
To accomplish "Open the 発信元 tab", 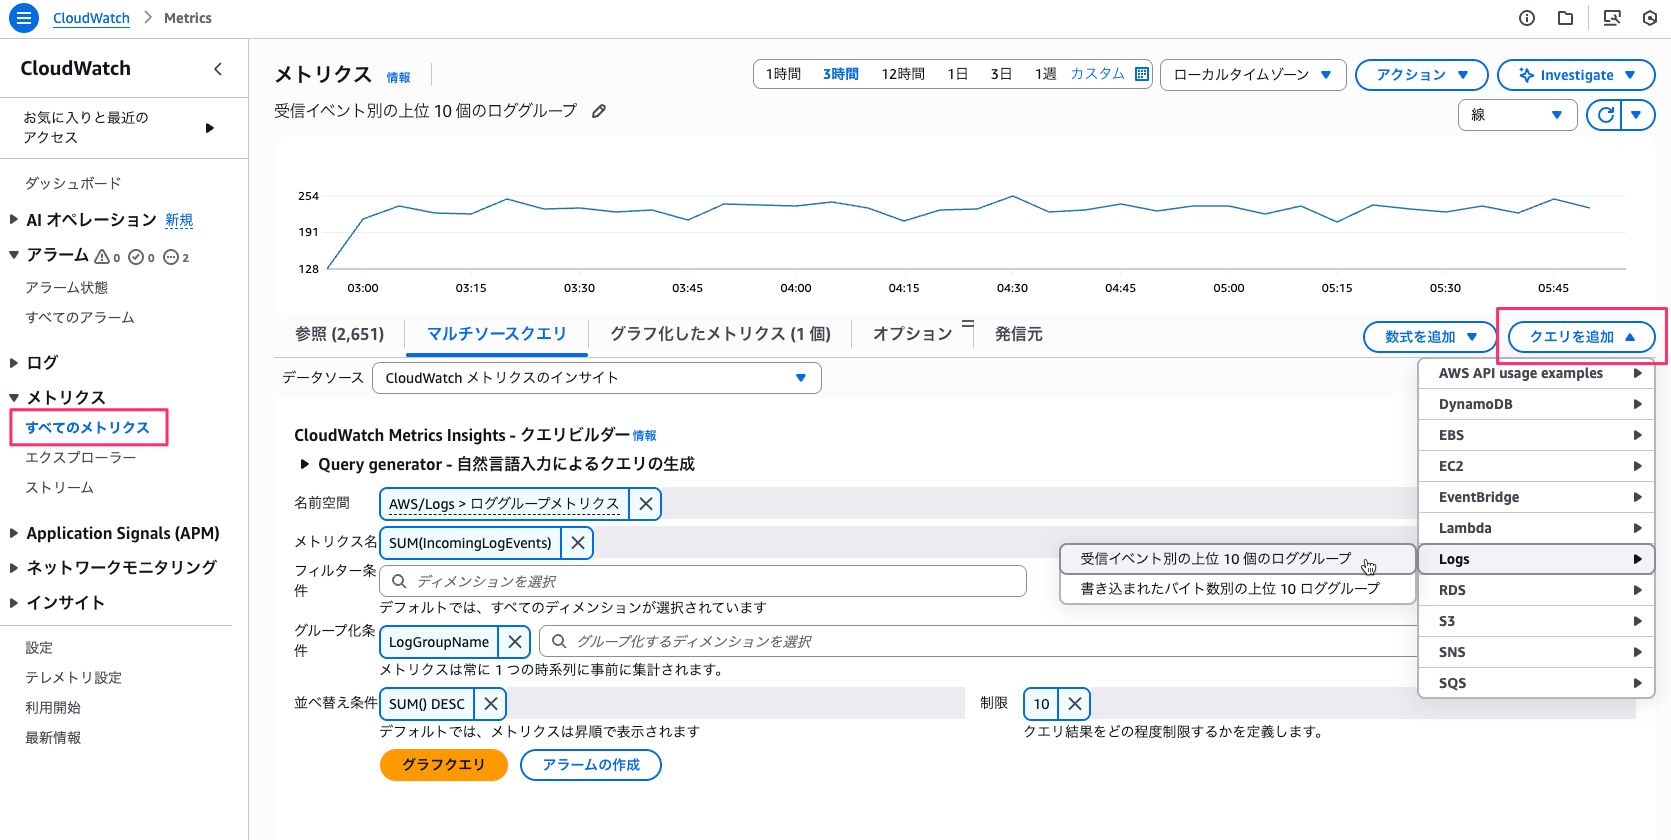I will point(1018,334).
